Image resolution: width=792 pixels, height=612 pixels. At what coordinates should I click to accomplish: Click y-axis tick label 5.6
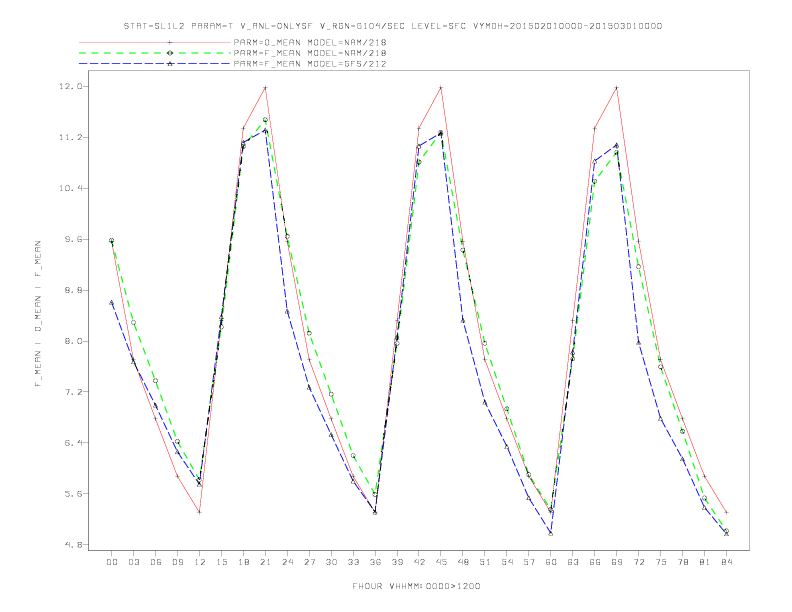click(73, 494)
